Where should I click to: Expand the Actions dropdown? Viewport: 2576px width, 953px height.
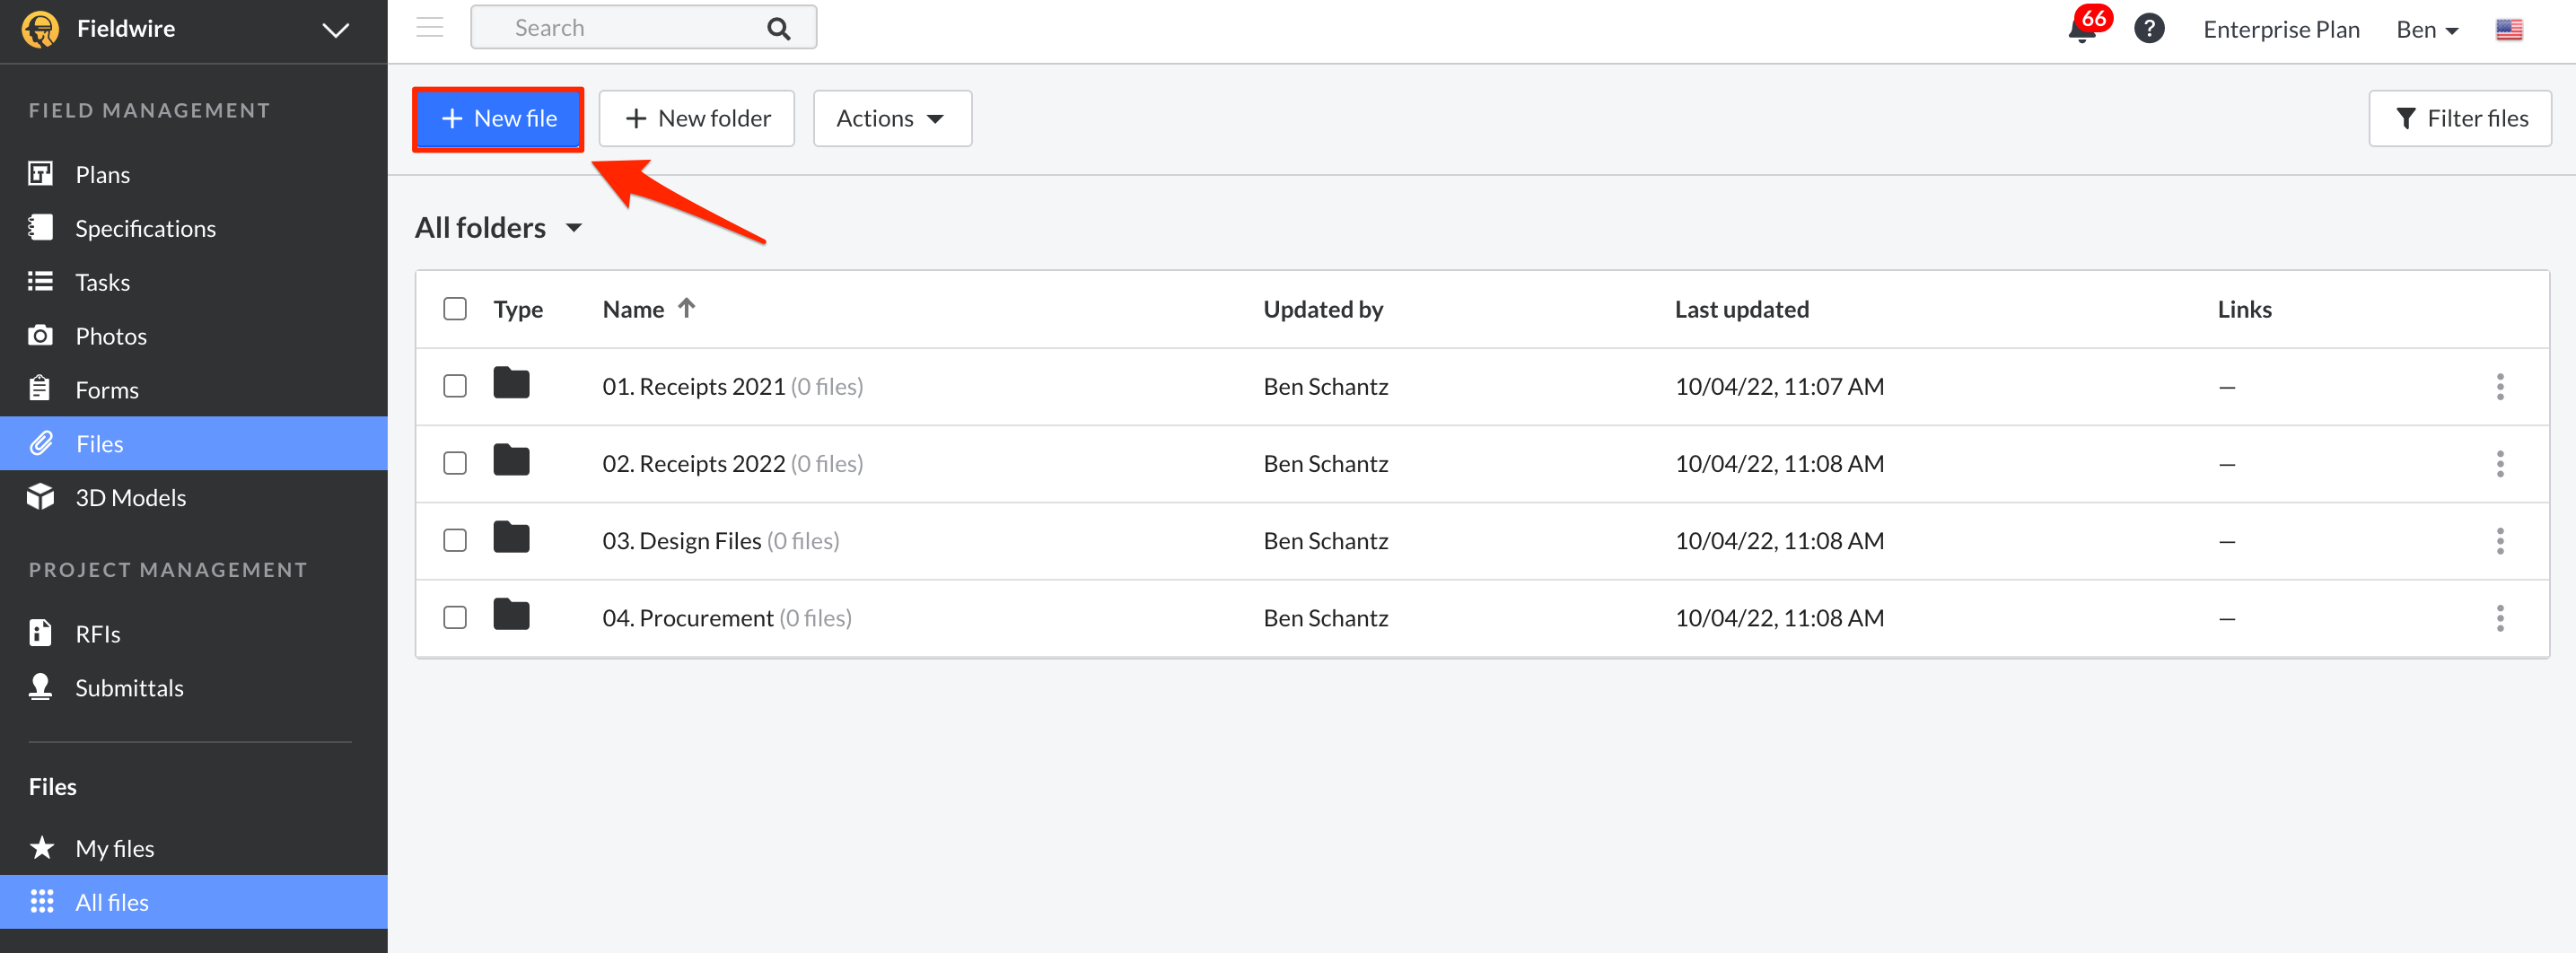(x=891, y=119)
